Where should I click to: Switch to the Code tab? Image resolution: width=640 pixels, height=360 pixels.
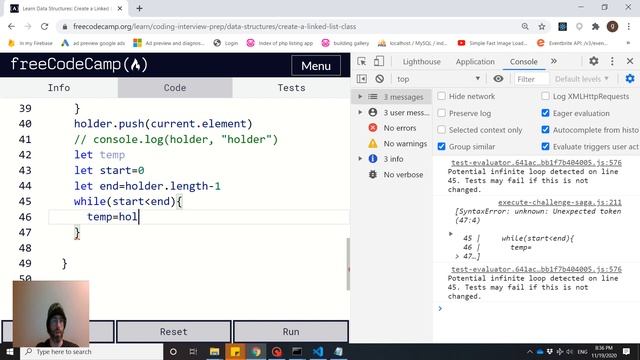tap(175, 88)
